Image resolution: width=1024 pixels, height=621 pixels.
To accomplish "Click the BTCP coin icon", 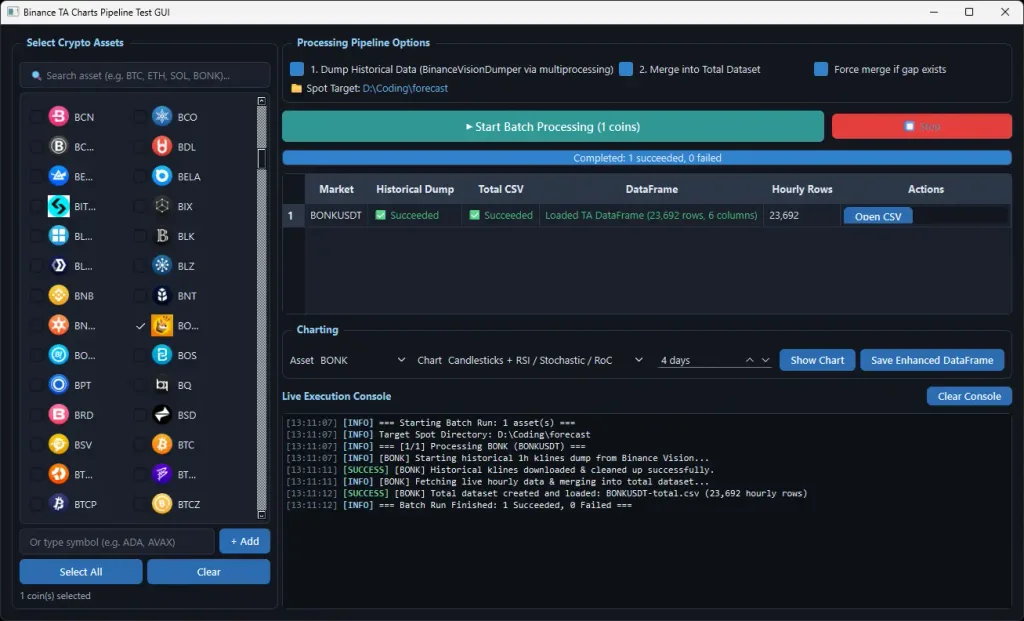I will (58, 503).
